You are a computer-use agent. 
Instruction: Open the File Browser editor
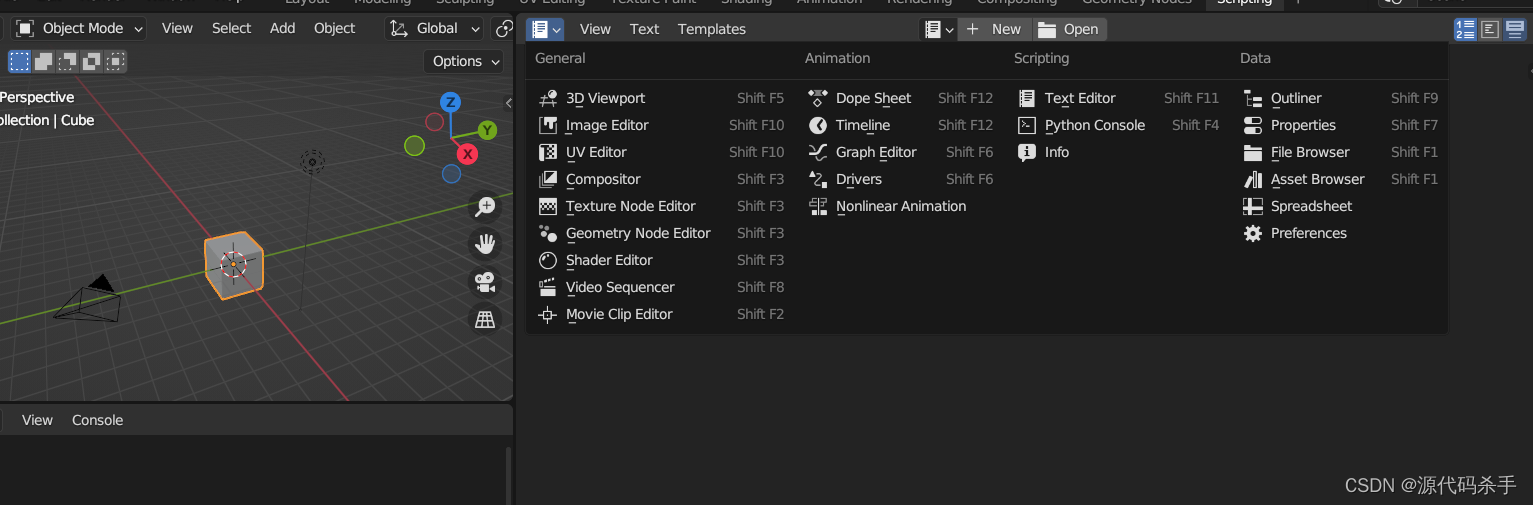coord(1341,152)
